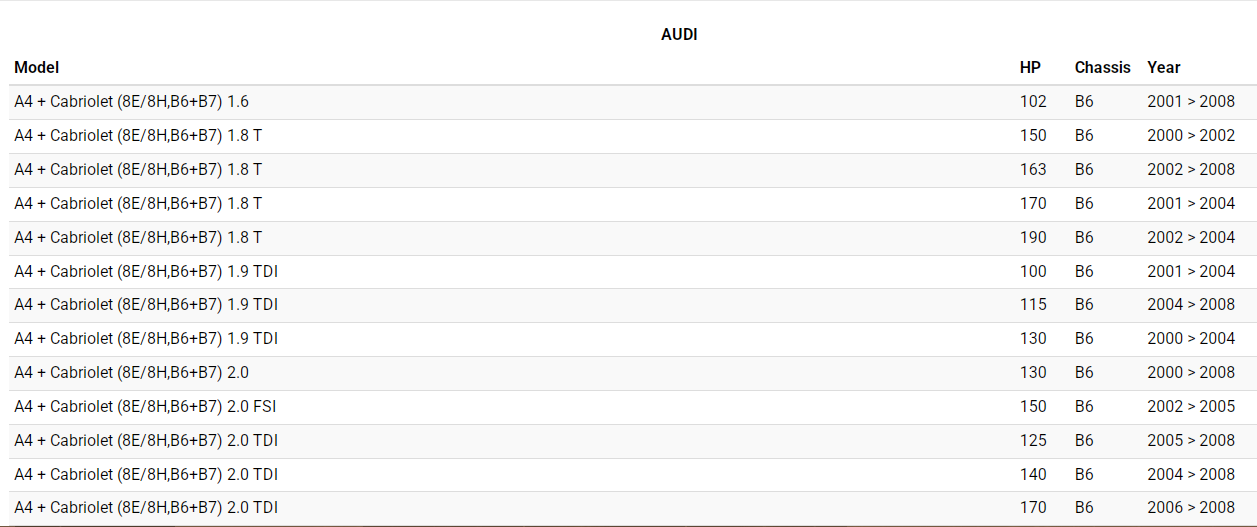Click the Chassis column header
1257x527 pixels.
1102,68
